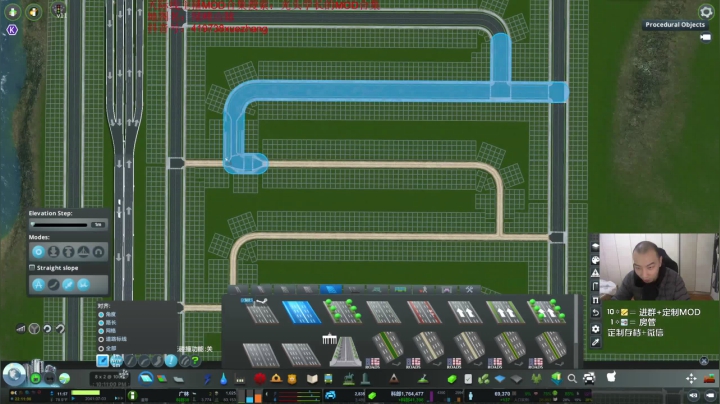Open the Police menu
Viewport: 720px width, 404px height.
pos(292,379)
